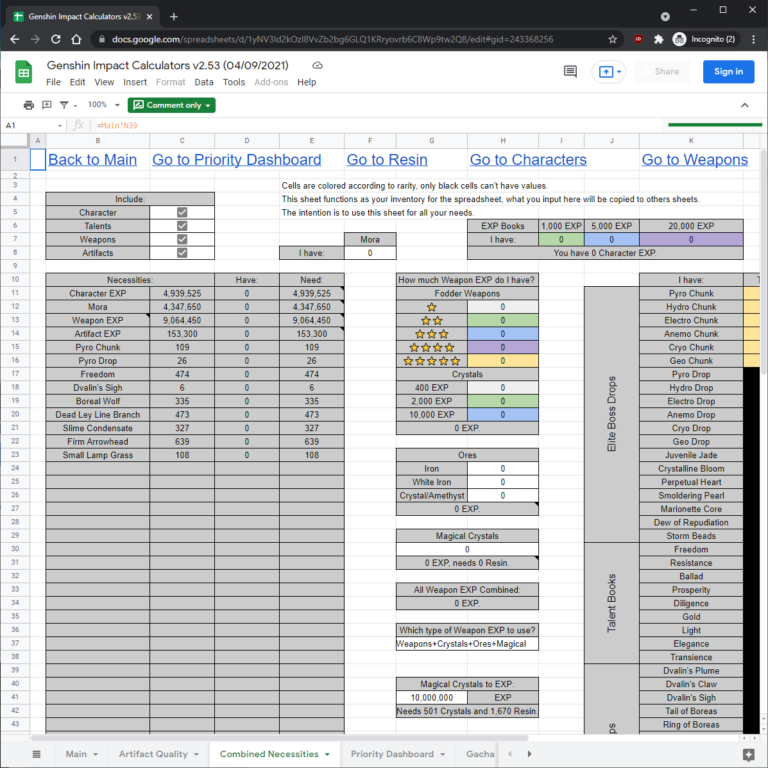
Task: Select the green 1,000 EXP books cell
Action: (561, 240)
